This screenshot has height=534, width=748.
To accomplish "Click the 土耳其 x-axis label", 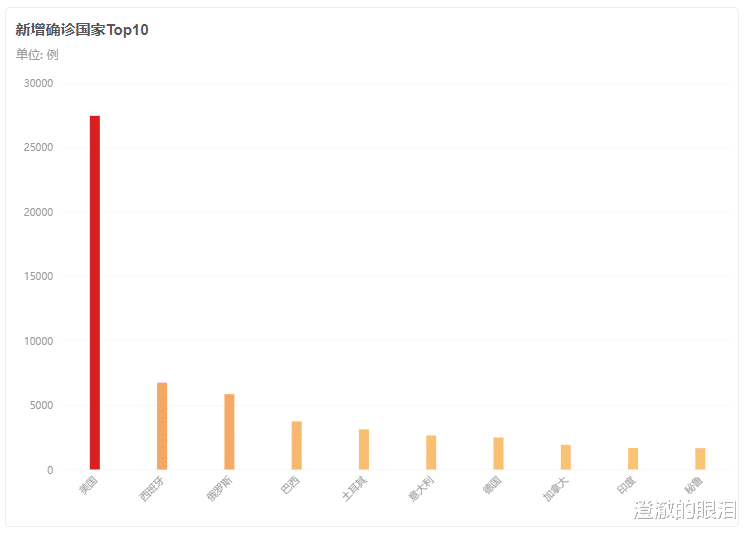I will click(354, 489).
